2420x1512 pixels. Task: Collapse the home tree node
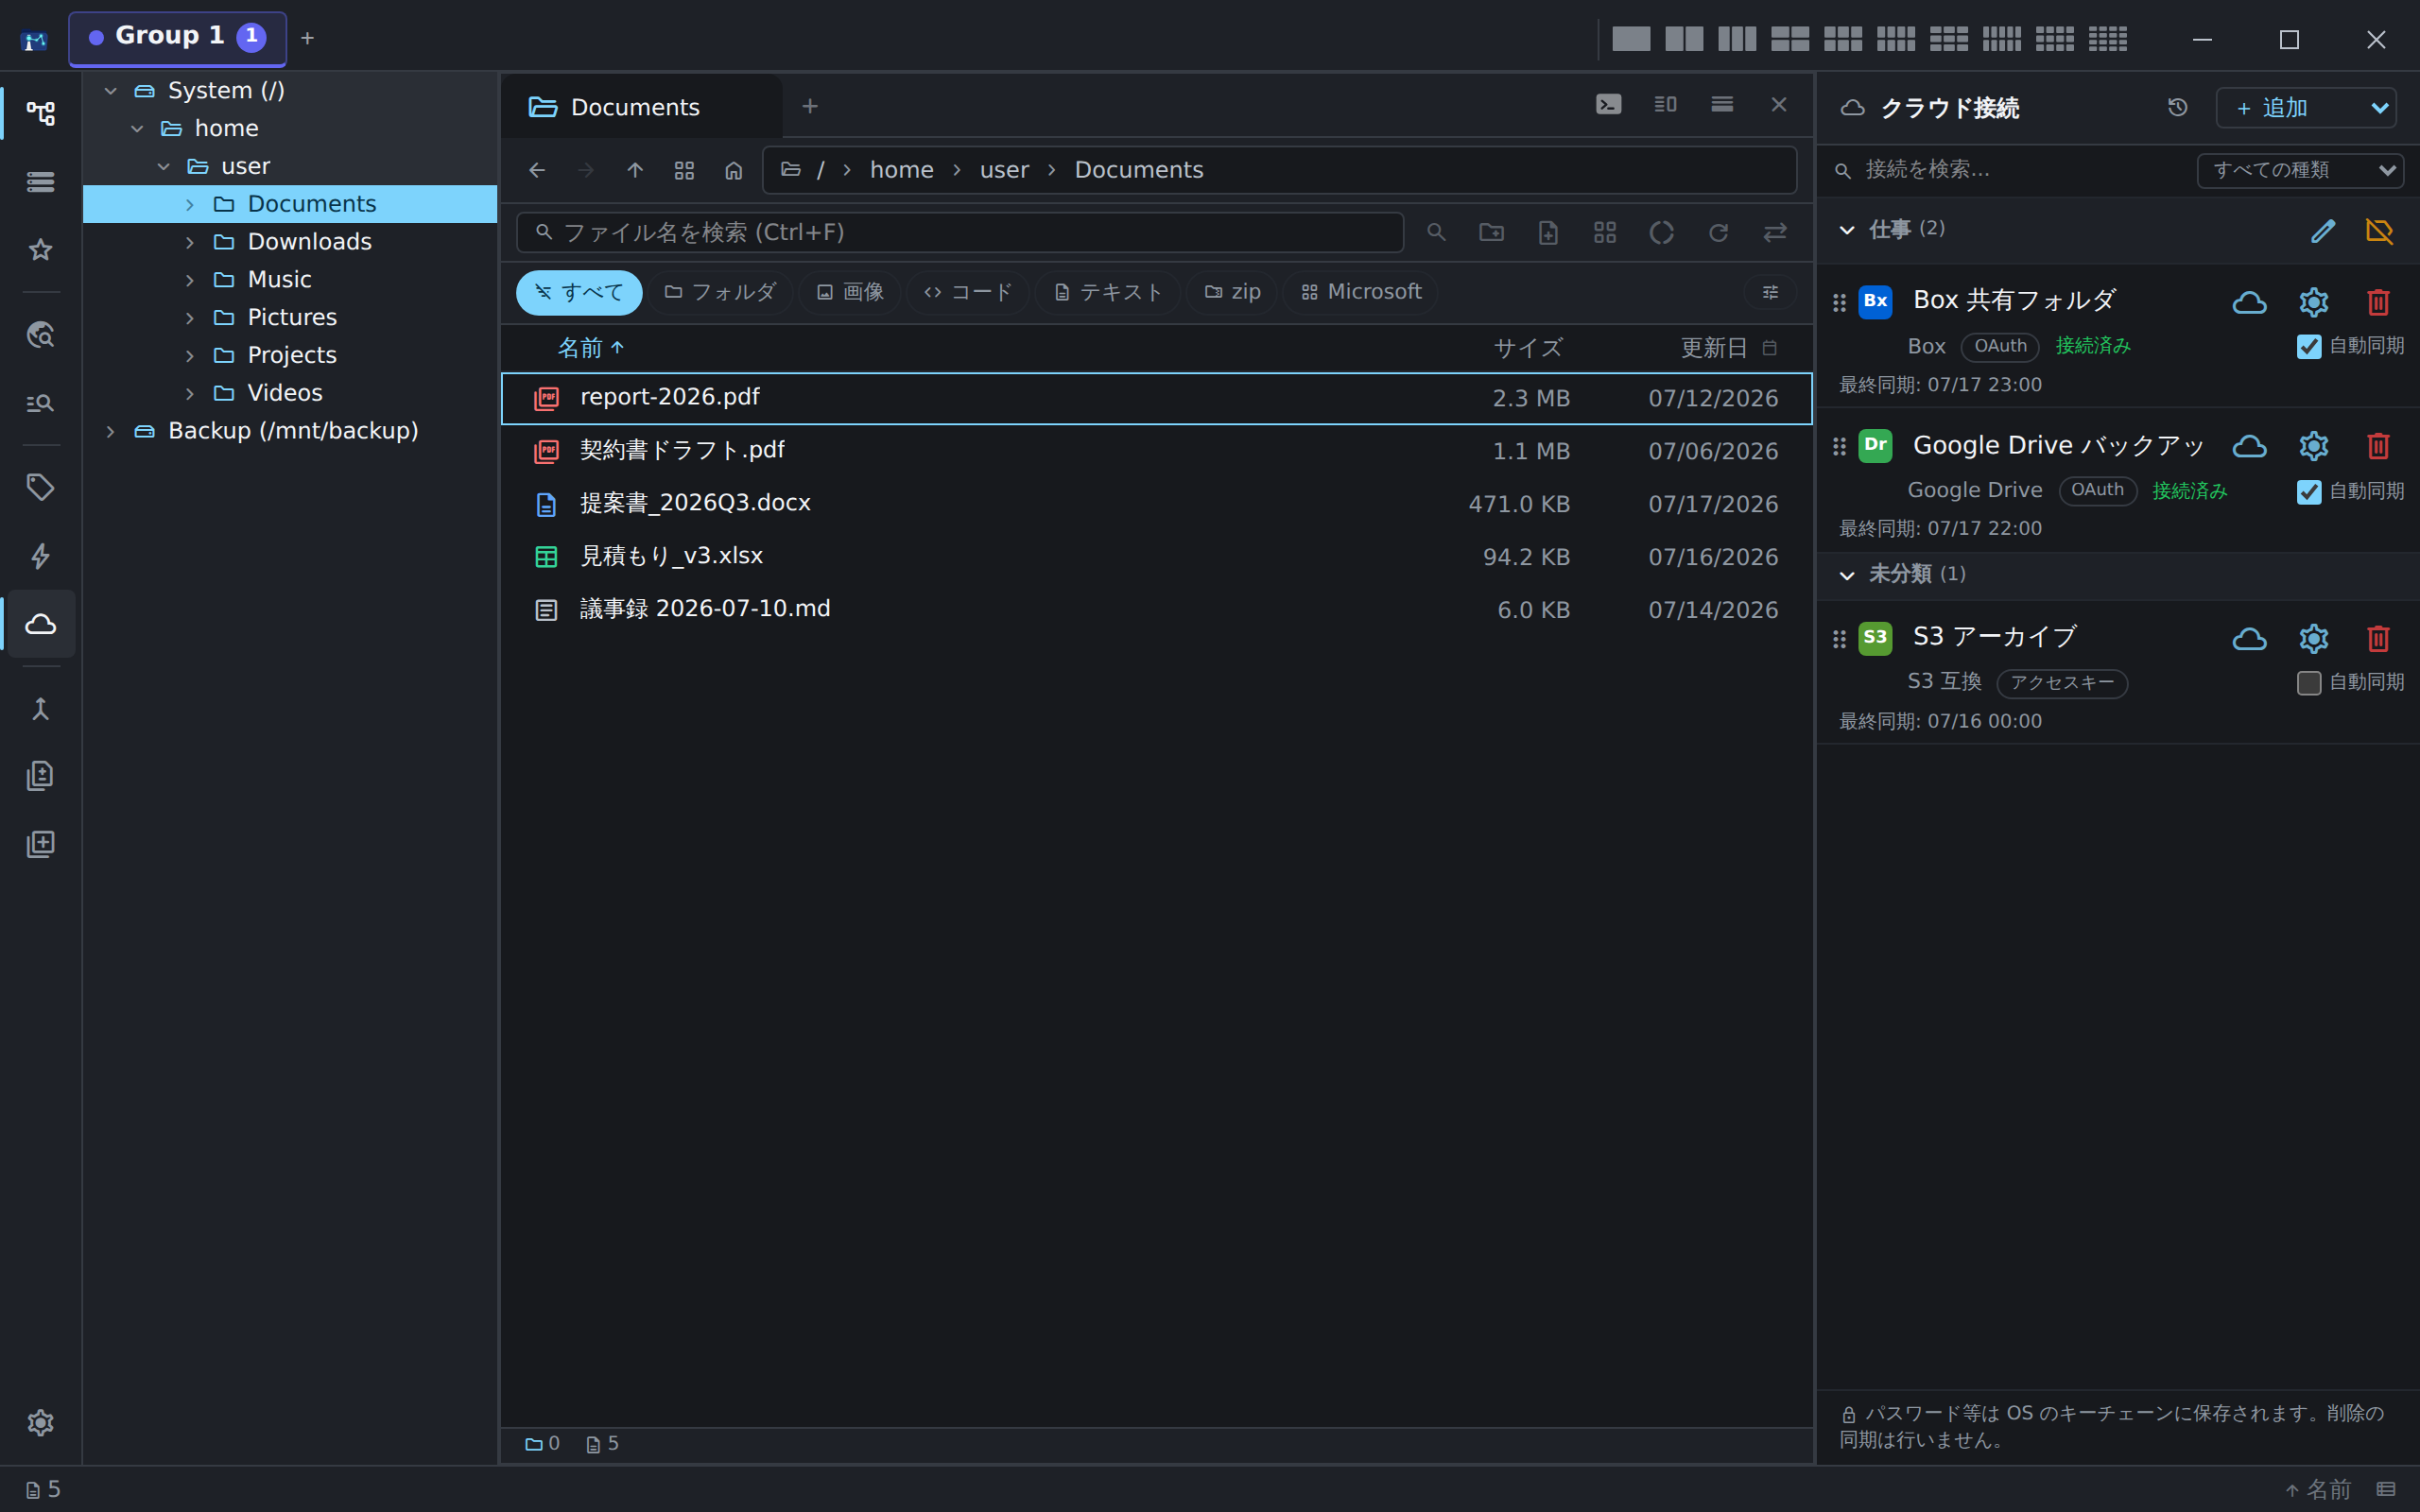point(137,129)
